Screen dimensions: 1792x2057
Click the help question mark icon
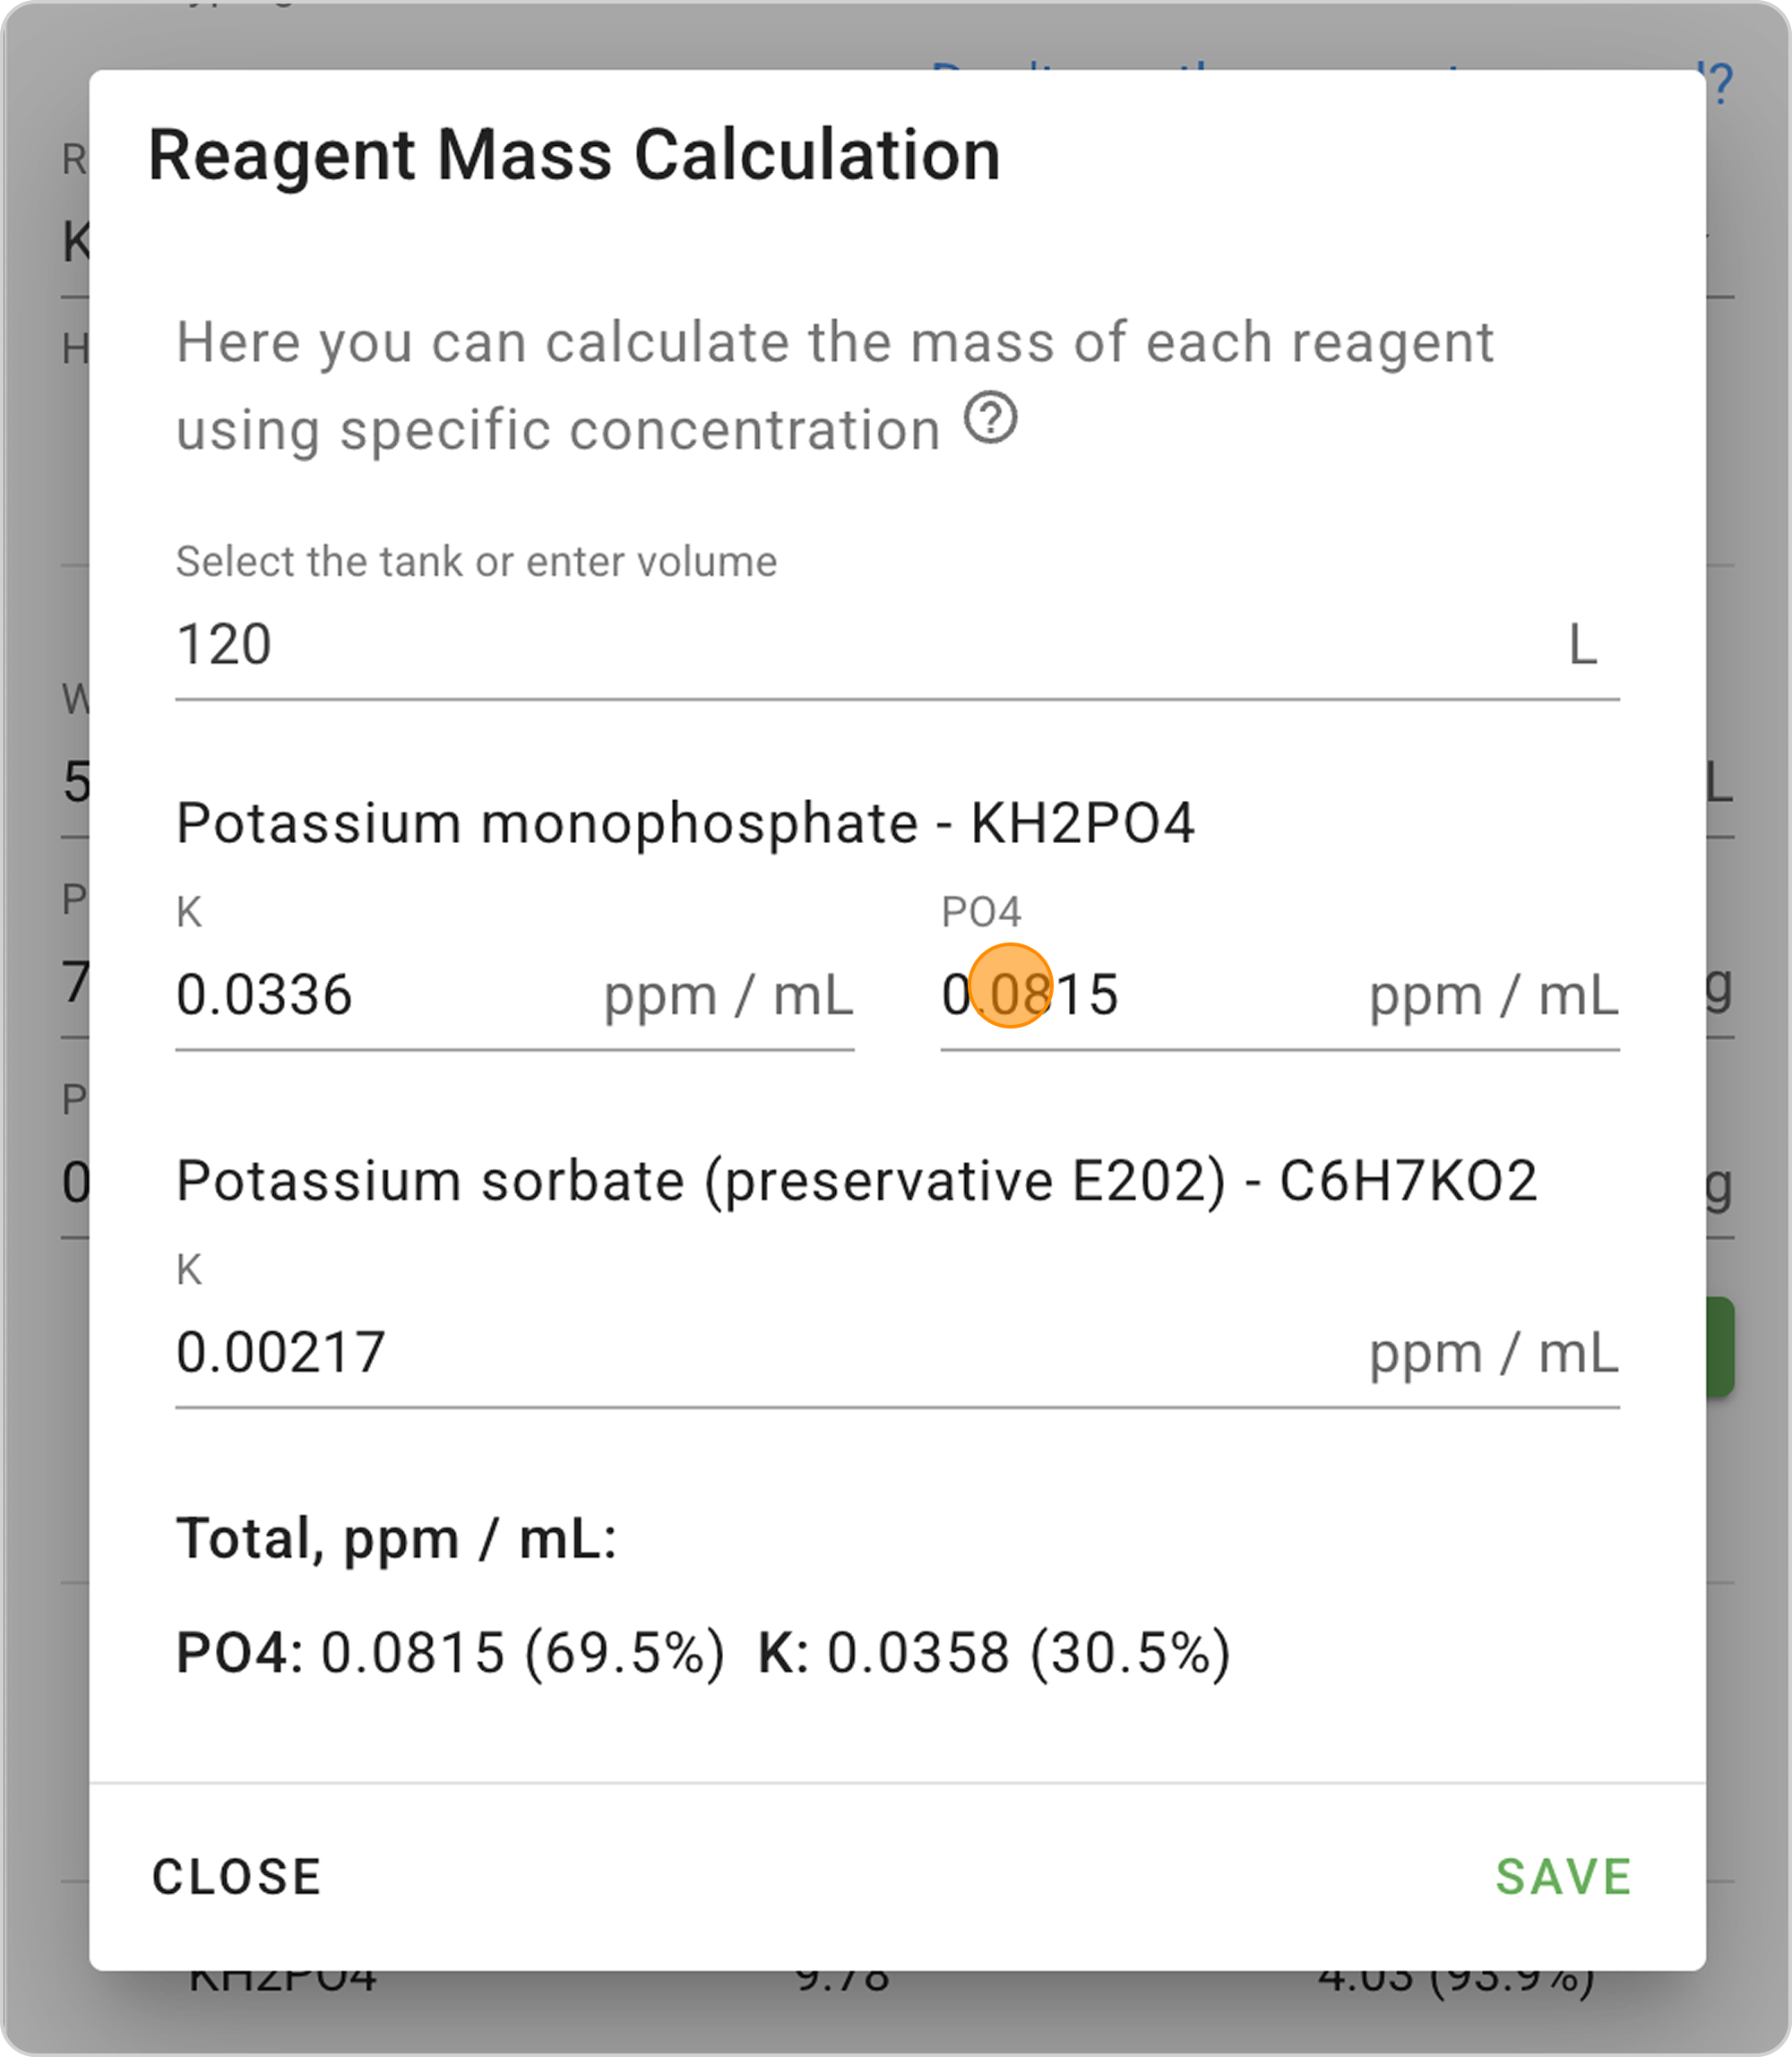[990, 418]
